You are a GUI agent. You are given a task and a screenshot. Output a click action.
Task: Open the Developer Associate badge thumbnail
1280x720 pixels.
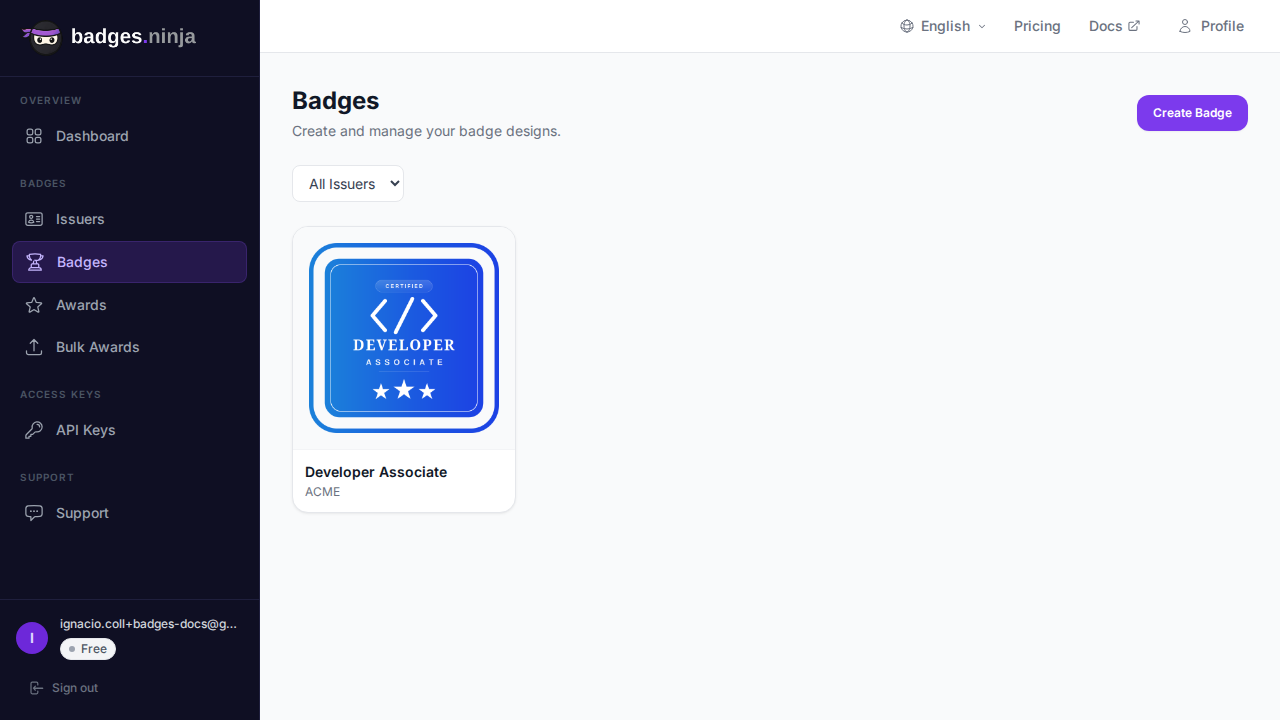pos(404,338)
